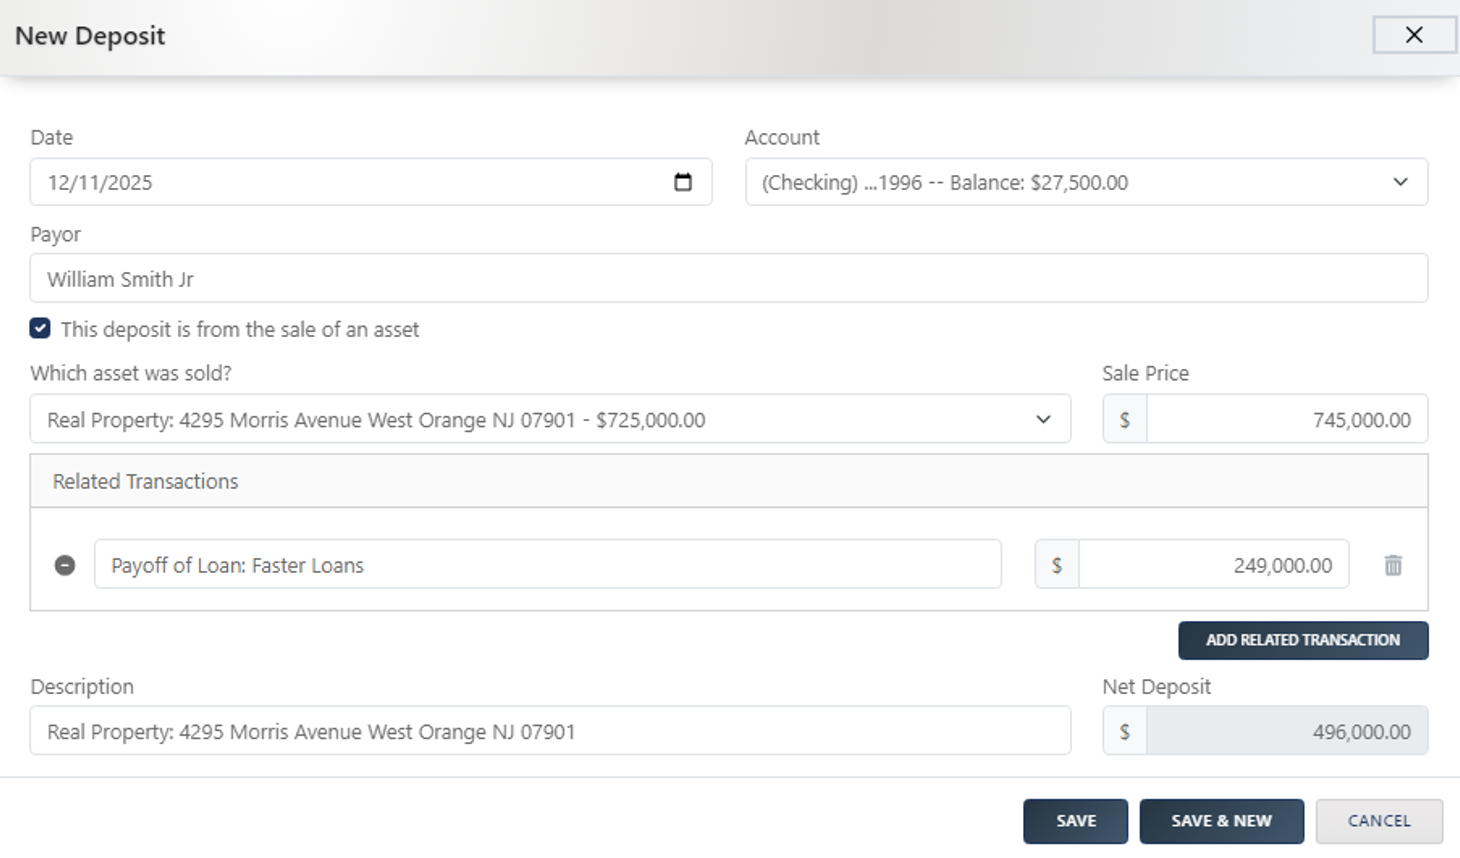1460x858 pixels.
Task: Edit the 249,000.00 payoff amount
Action: (1213, 565)
